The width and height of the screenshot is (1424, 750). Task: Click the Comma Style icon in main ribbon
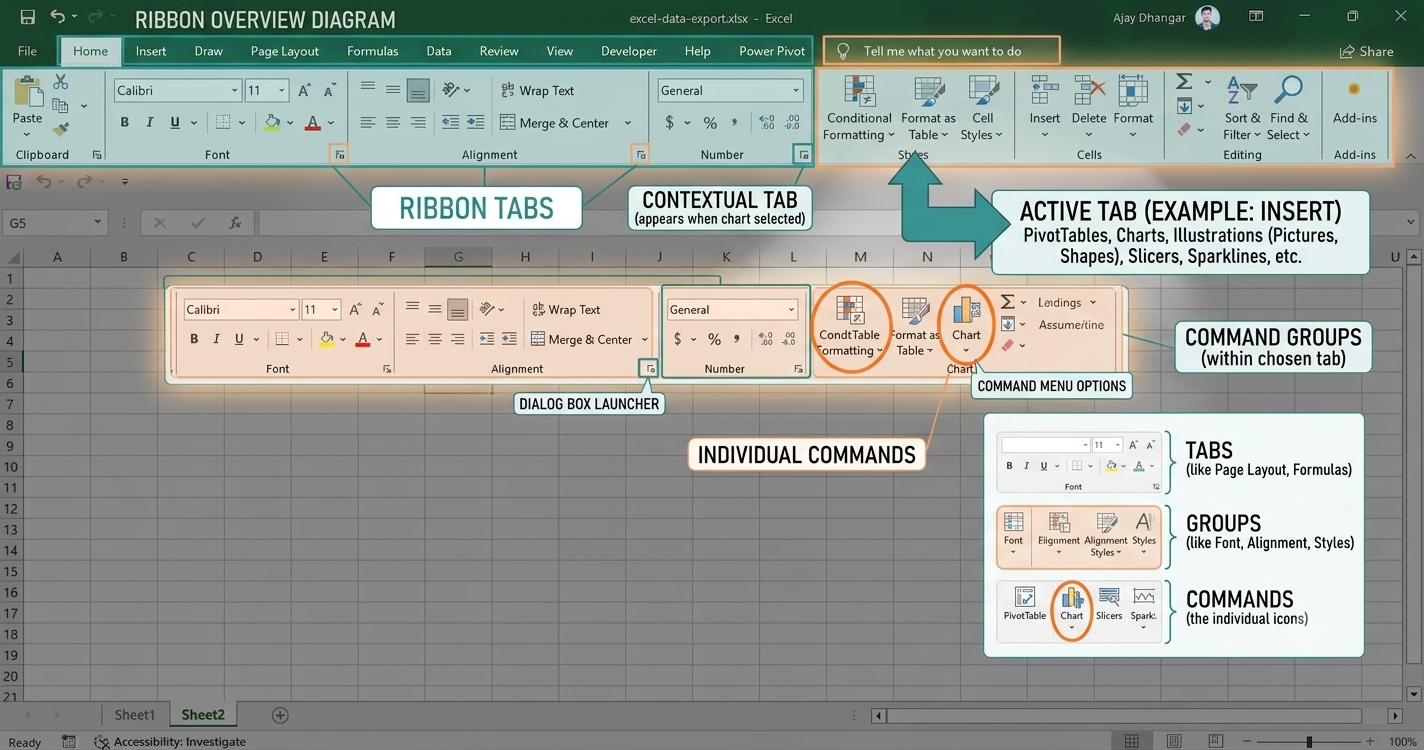[735, 122]
